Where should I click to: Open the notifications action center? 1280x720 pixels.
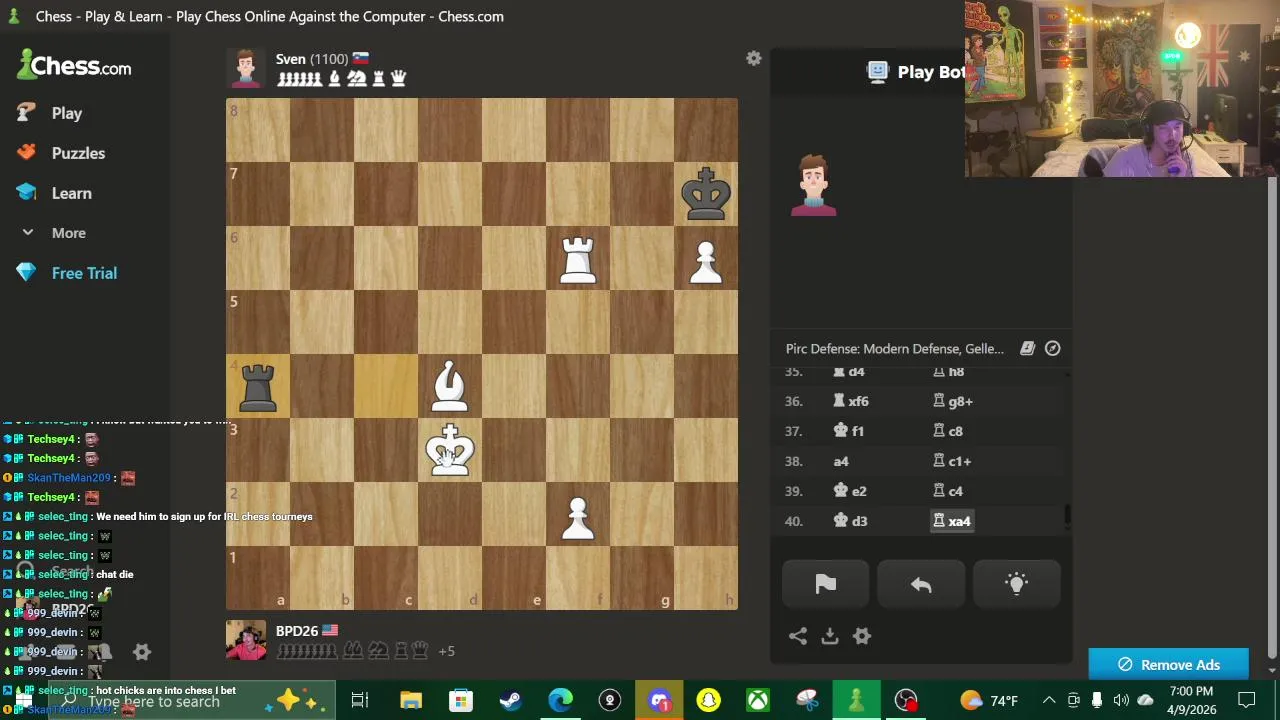(x=1246, y=701)
